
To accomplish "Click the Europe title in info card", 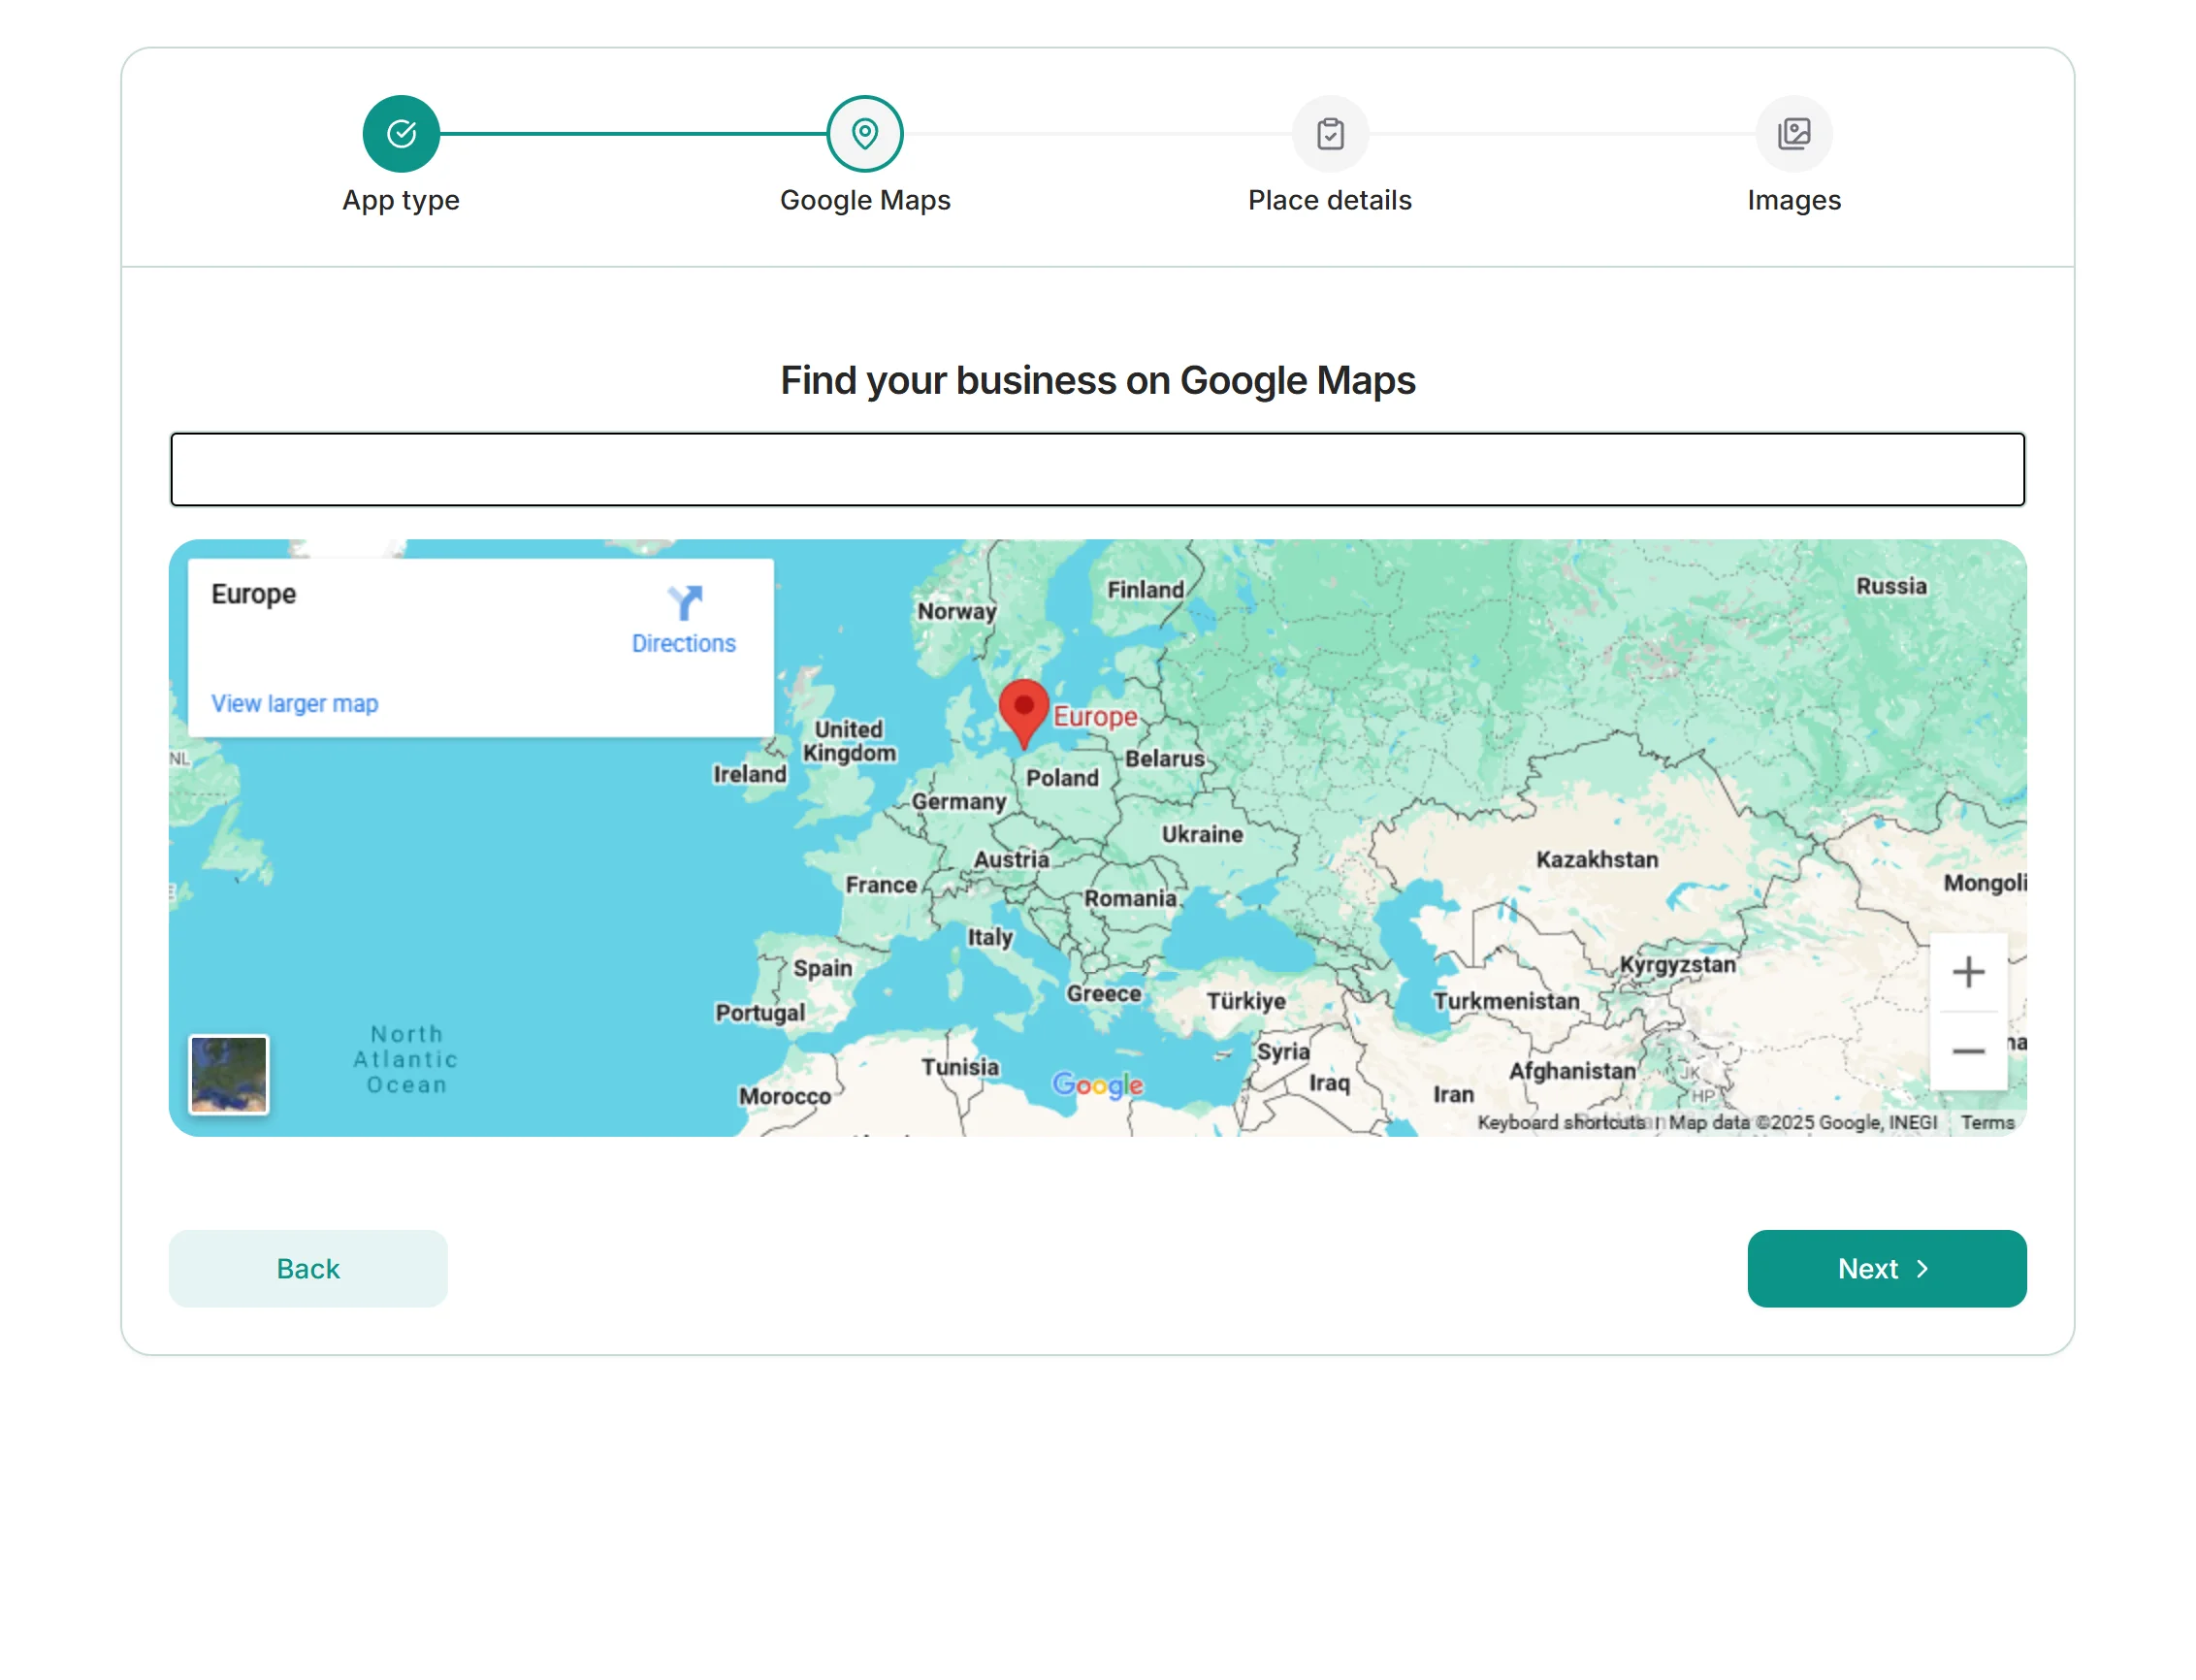I will (x=253, y=594).
